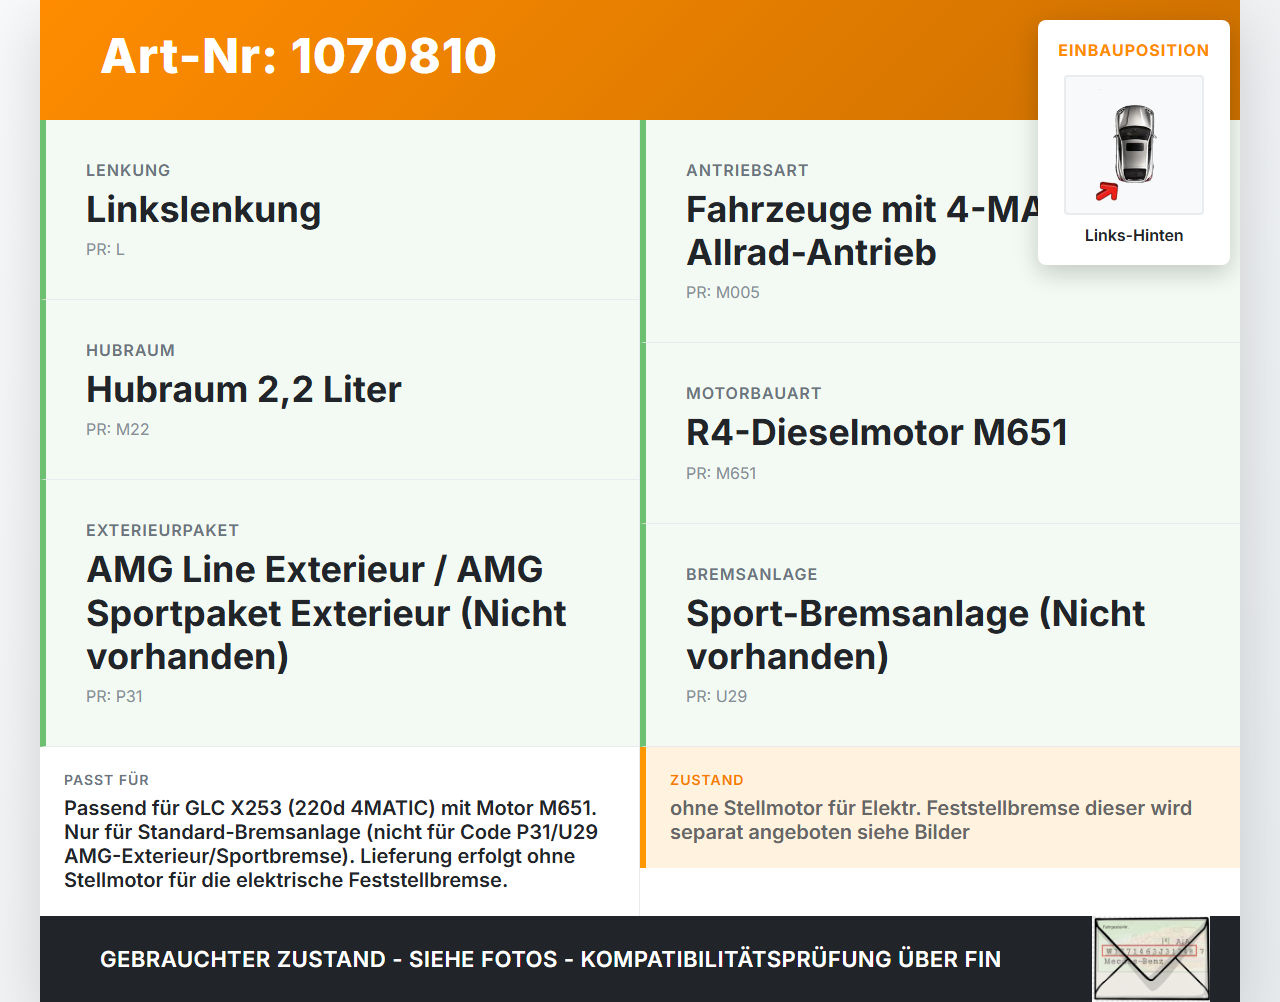The width and height of the screenshot is (1280, 1002).
Task: Select the Passend für GLC X253 paragraph
Action: (x=331, y=844)
